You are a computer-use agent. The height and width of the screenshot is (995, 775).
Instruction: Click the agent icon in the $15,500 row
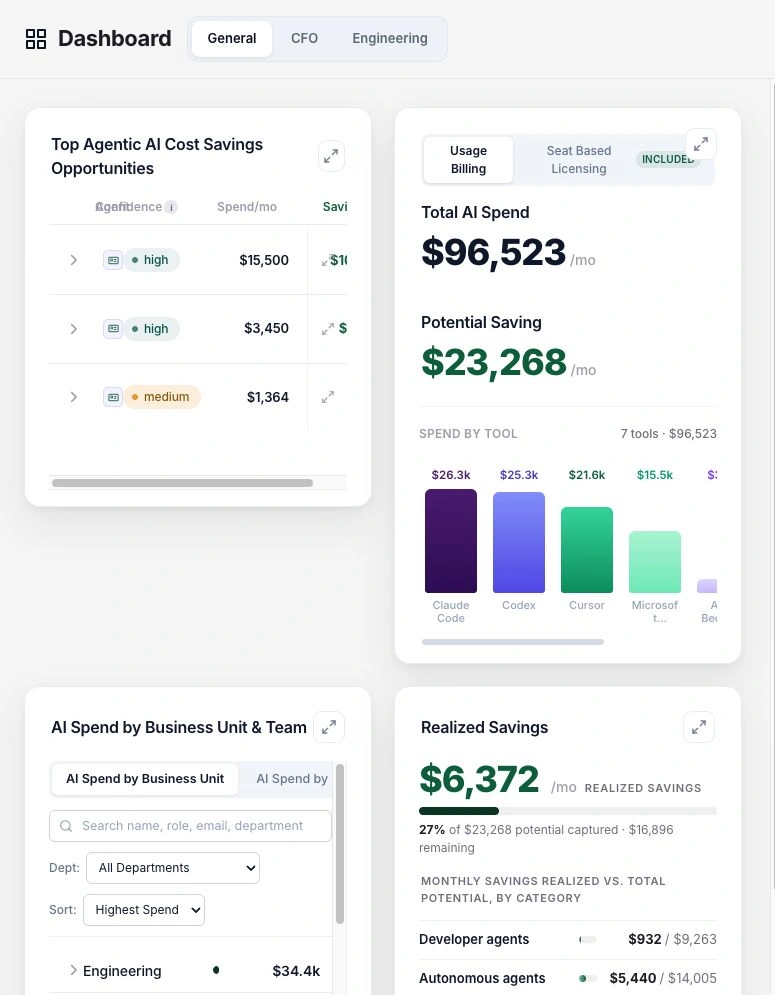pos(113,260)
